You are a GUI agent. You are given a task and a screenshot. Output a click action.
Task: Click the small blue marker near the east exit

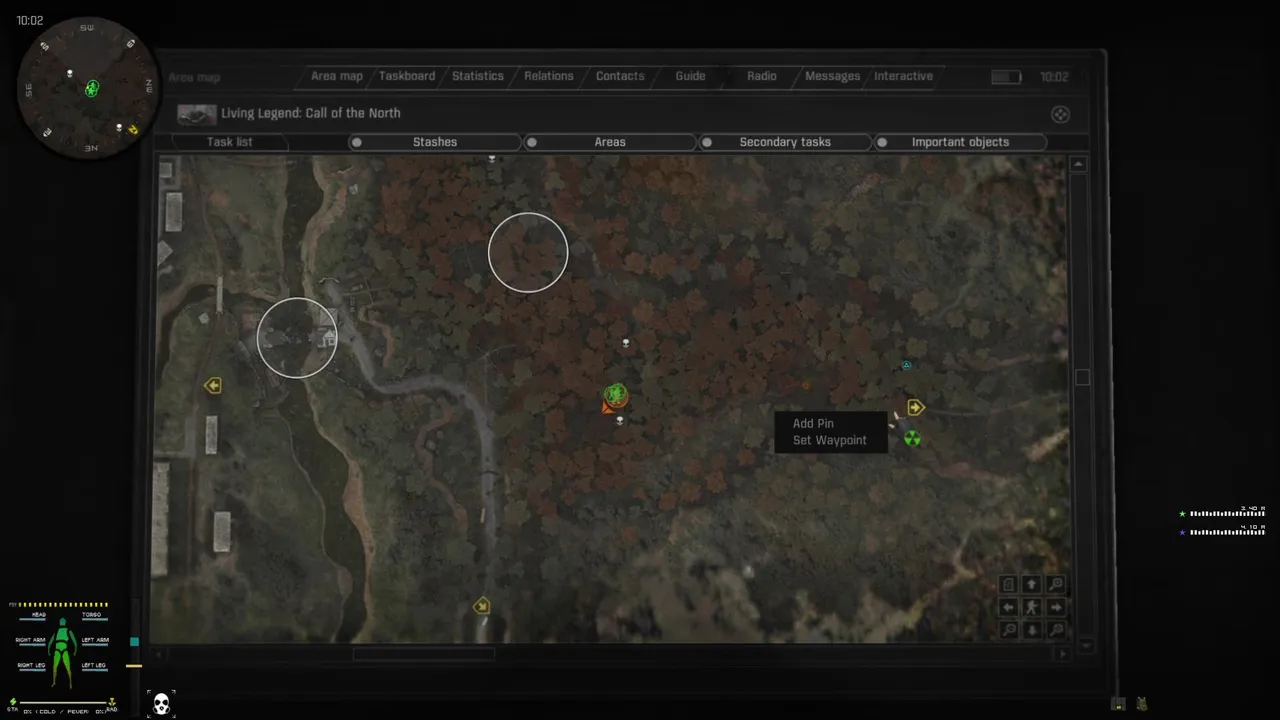point(906,366)
